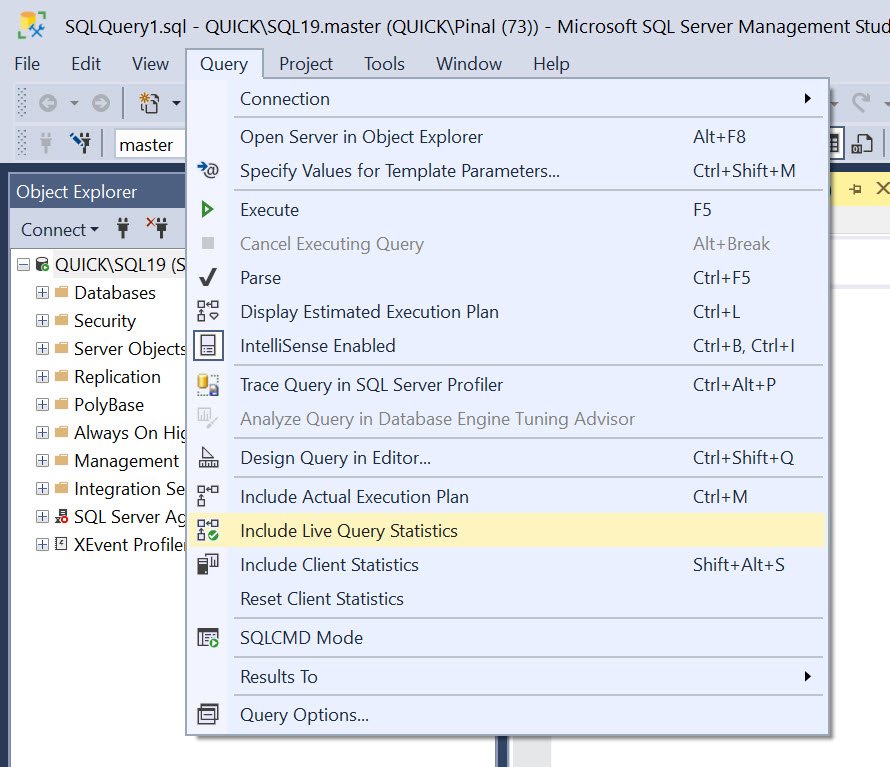Click the Query Options icon
The image size is (890, 767).
(208, 714)
